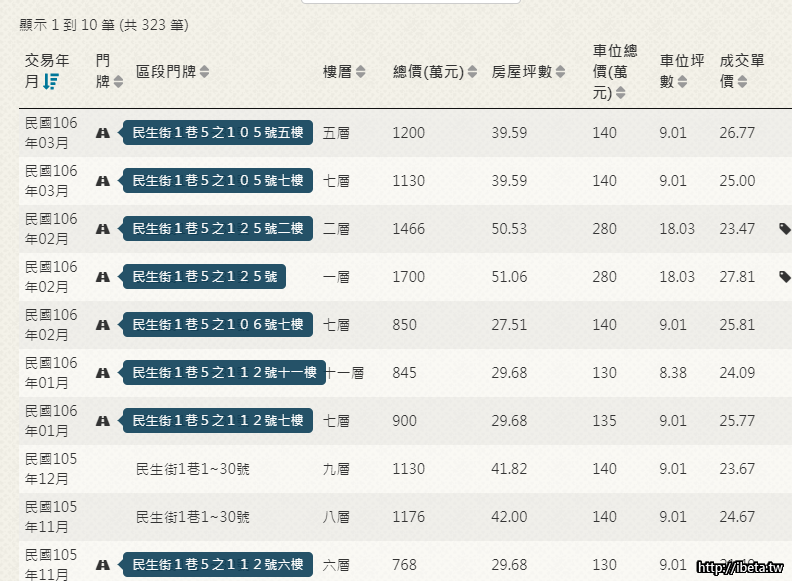Select address tag 民生街1巷5之112號六樓

point(216,565)
